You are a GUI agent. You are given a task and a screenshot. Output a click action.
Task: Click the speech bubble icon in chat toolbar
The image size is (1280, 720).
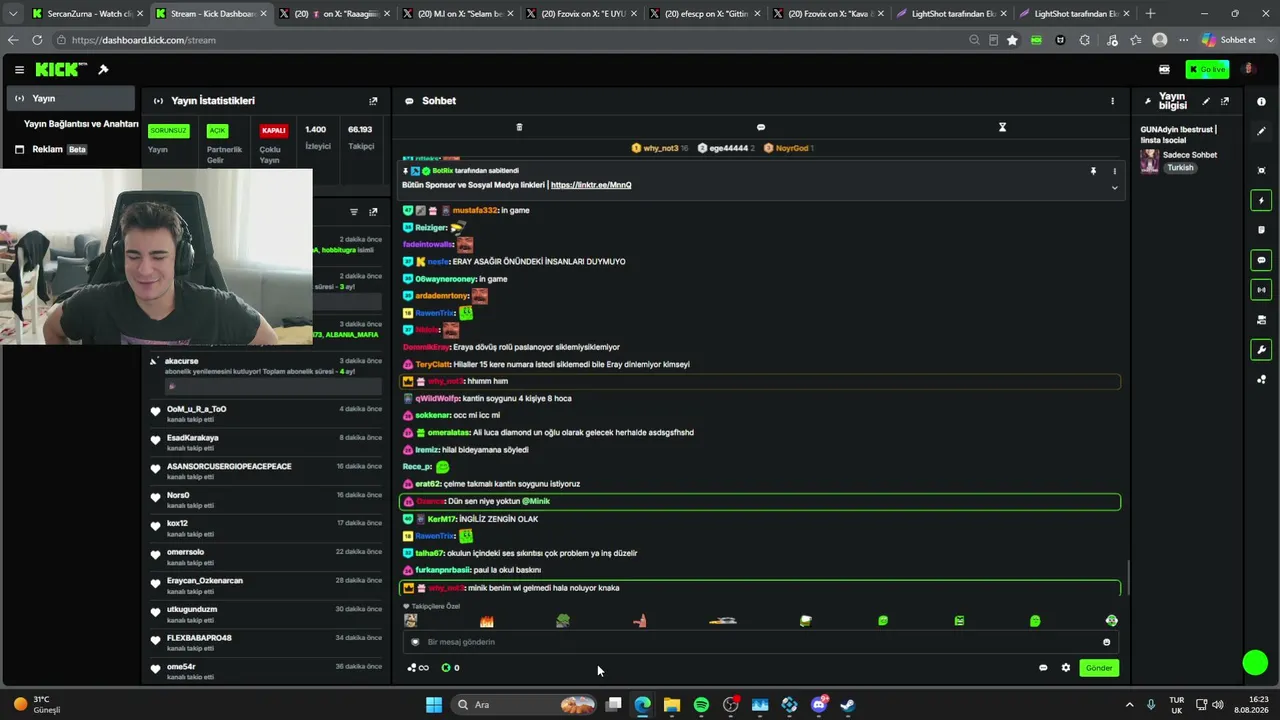pos(761,127)
